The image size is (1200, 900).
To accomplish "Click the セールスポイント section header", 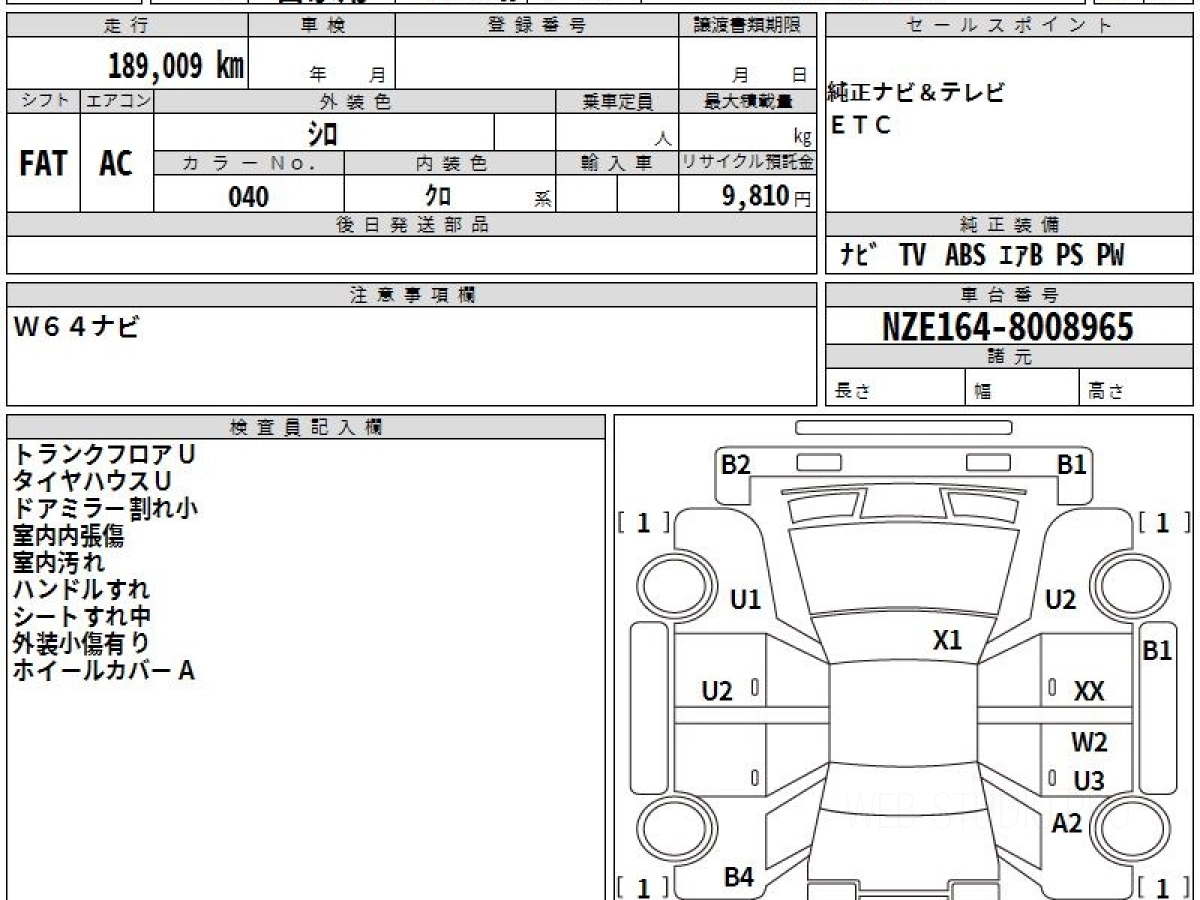I will pos(1009,26).
